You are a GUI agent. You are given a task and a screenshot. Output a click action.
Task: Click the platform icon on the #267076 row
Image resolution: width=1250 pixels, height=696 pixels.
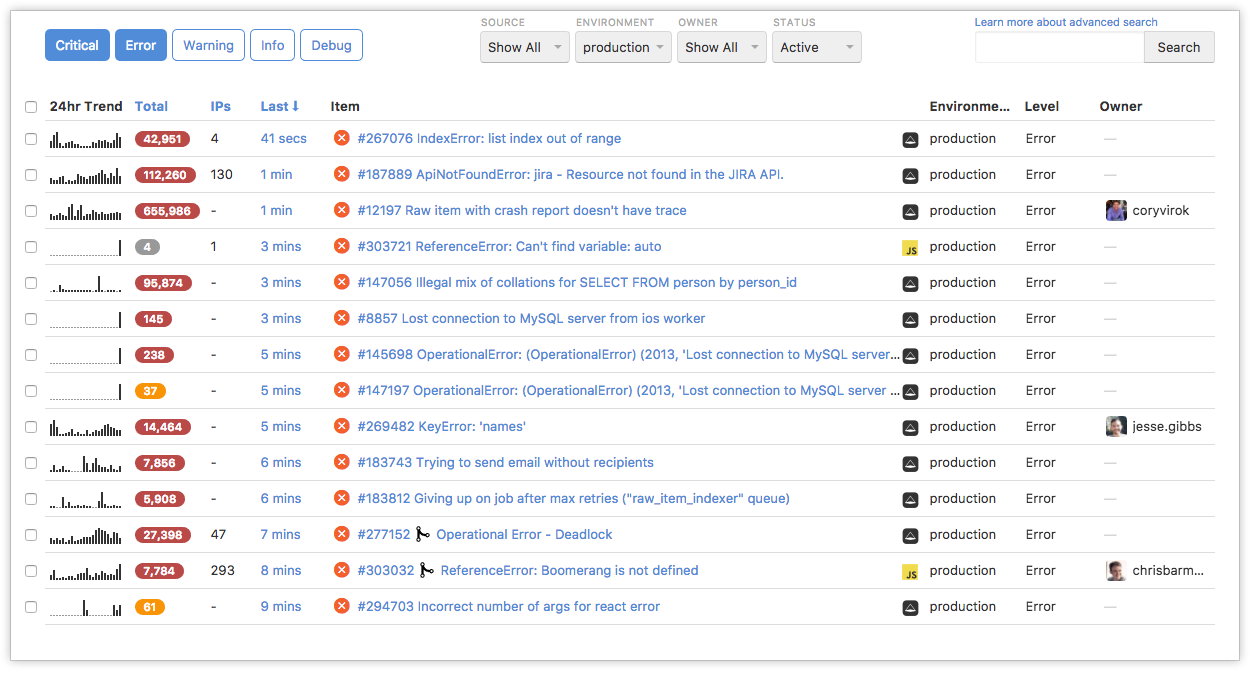tap(910, 140)
